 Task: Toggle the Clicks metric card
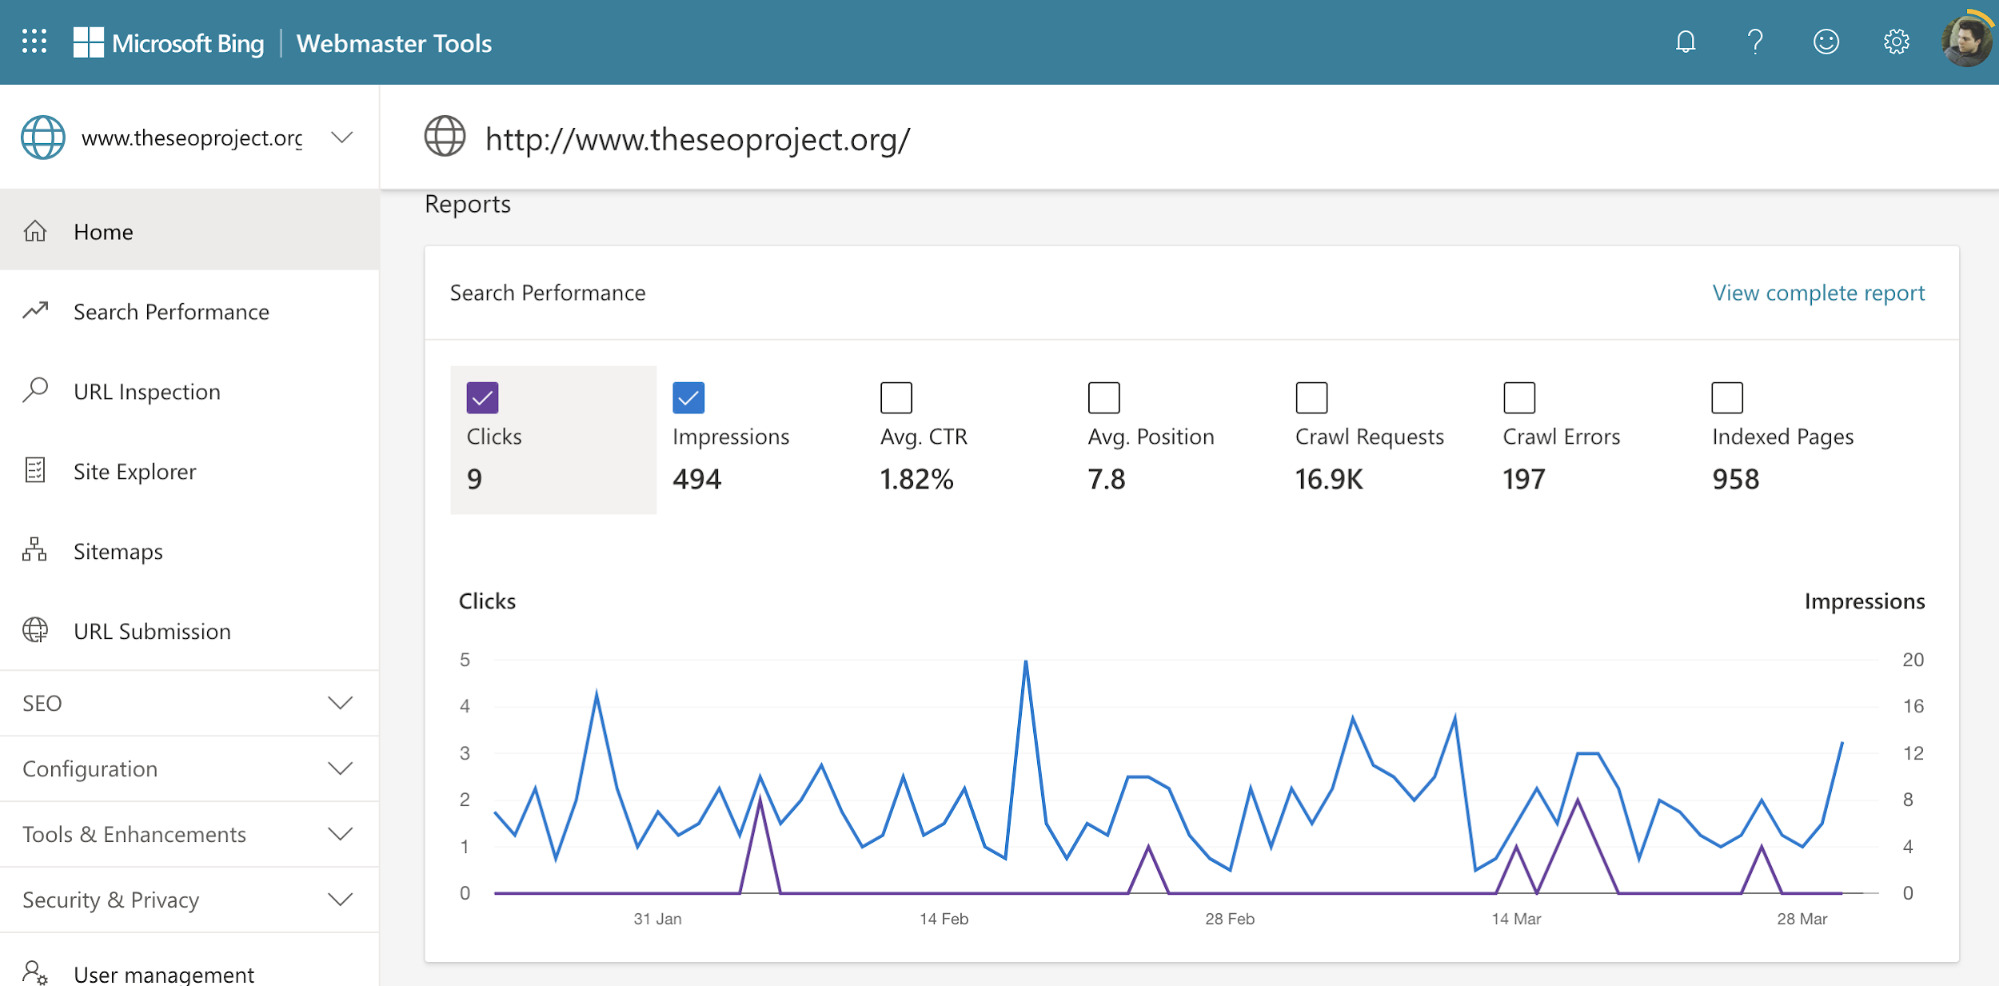point(553,438)
